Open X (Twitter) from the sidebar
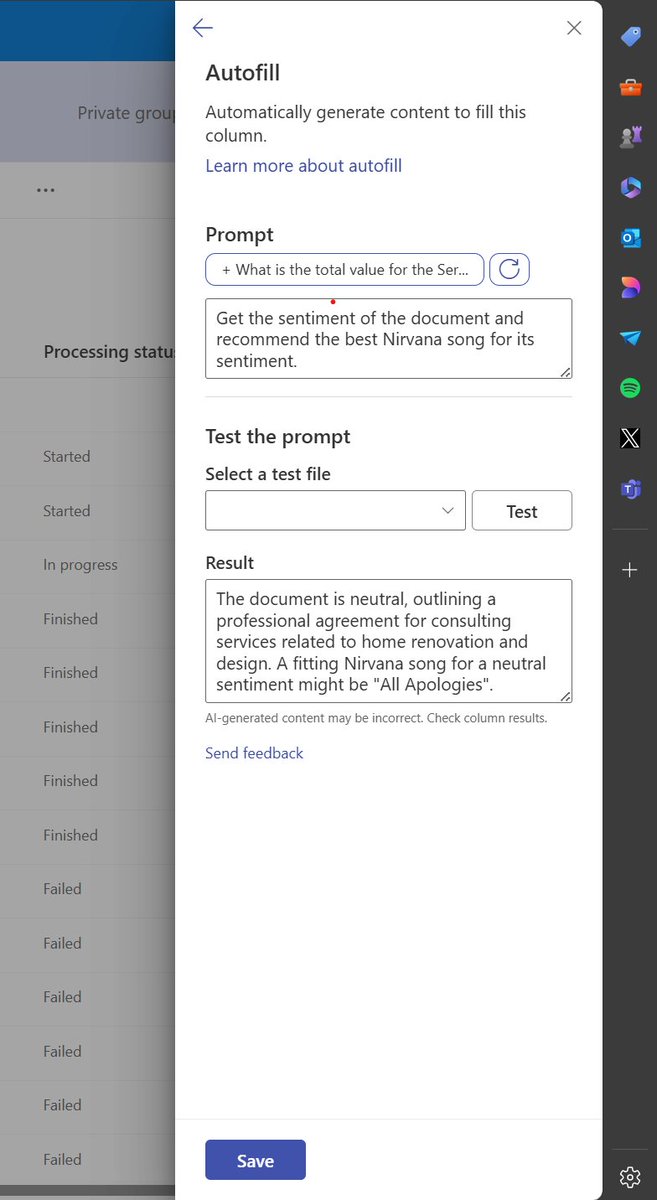 tap(630, 438)
